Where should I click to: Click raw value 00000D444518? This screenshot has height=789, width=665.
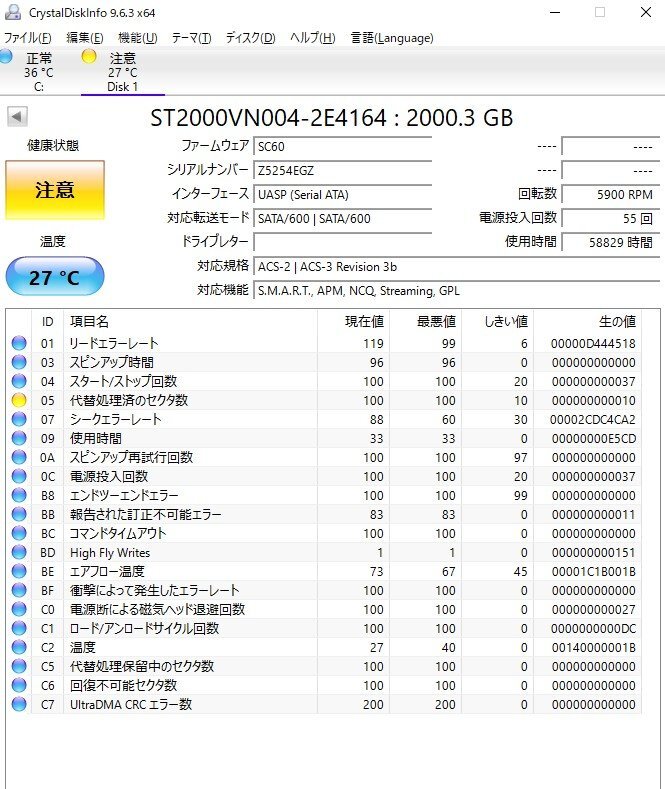[x=593, y=344]
